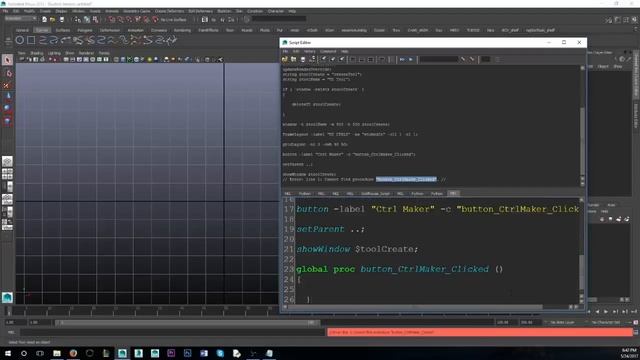Open Script Editor button beside command line
The width and height of the screenshot is (640, 360).
coord(636,333)
